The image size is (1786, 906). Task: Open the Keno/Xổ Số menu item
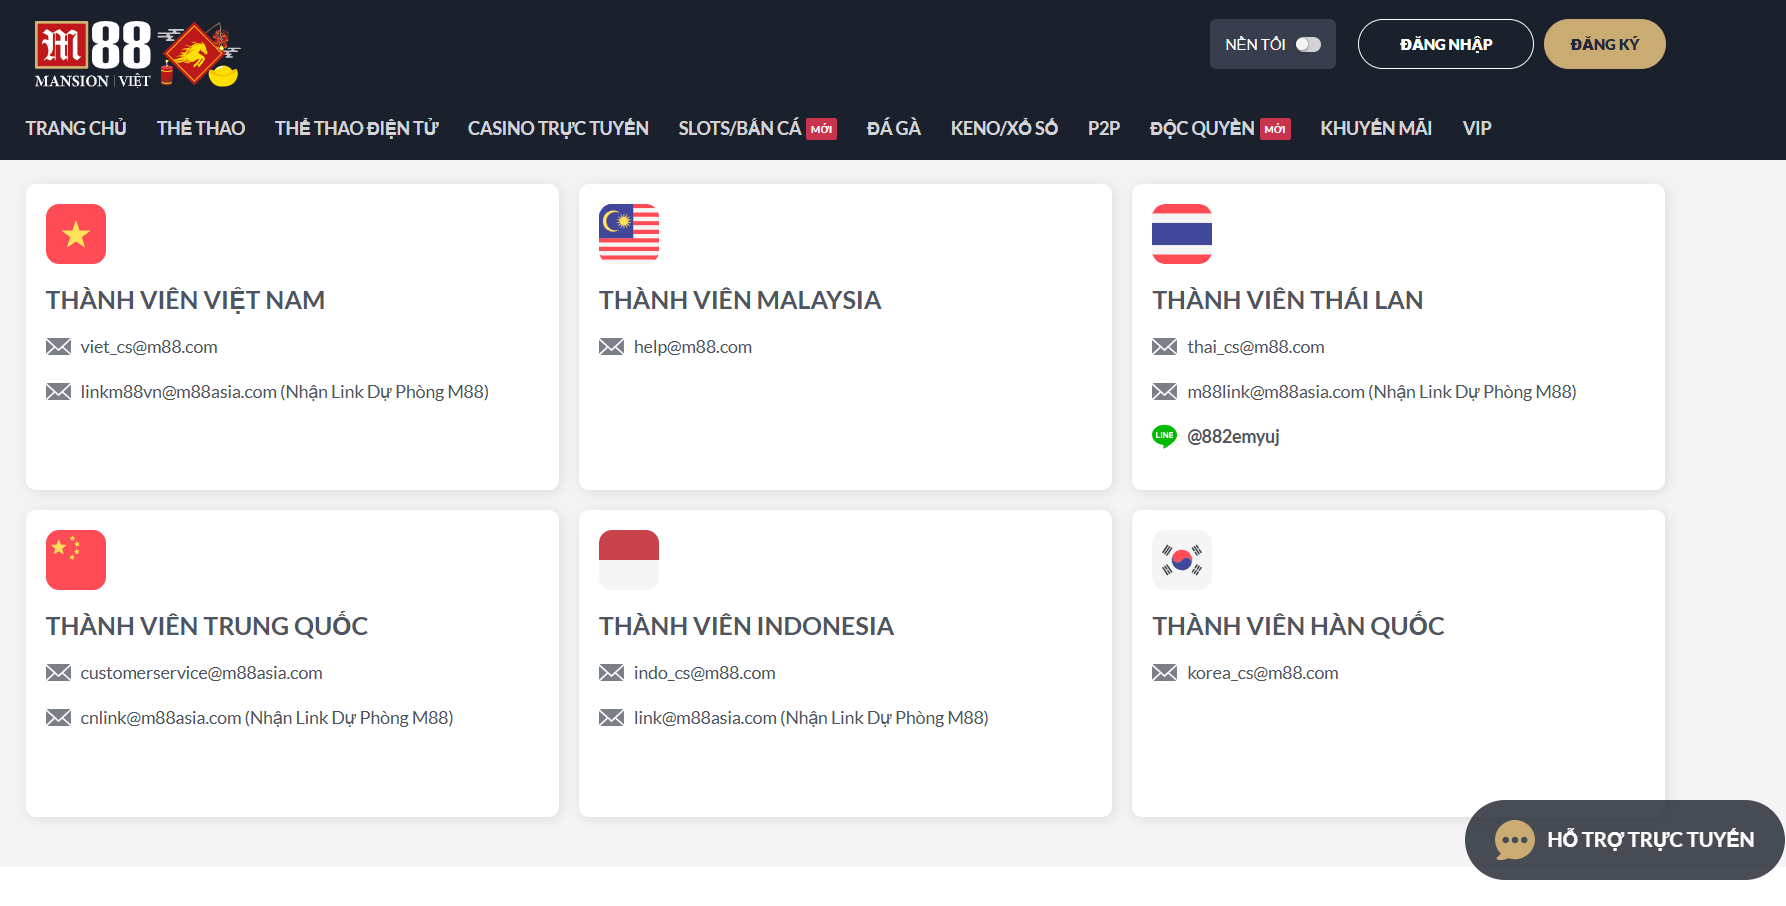coord(1004,128)
